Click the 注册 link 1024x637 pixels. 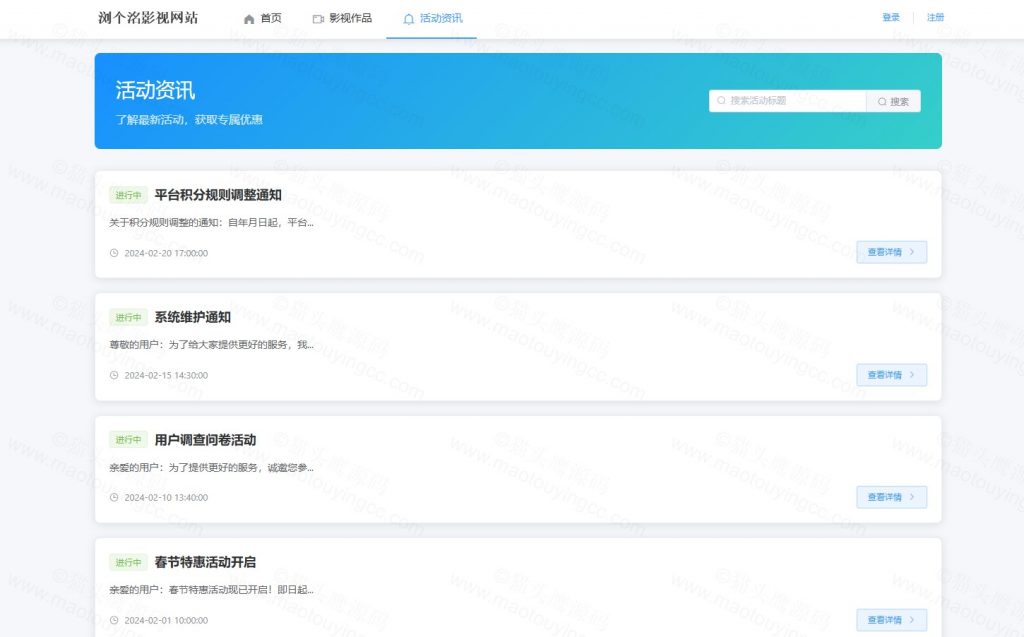pos(935,18)
